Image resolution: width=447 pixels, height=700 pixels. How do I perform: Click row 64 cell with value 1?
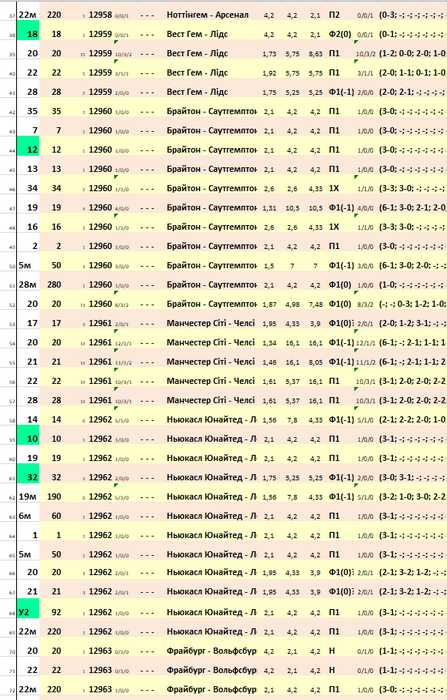click(56, 535)
